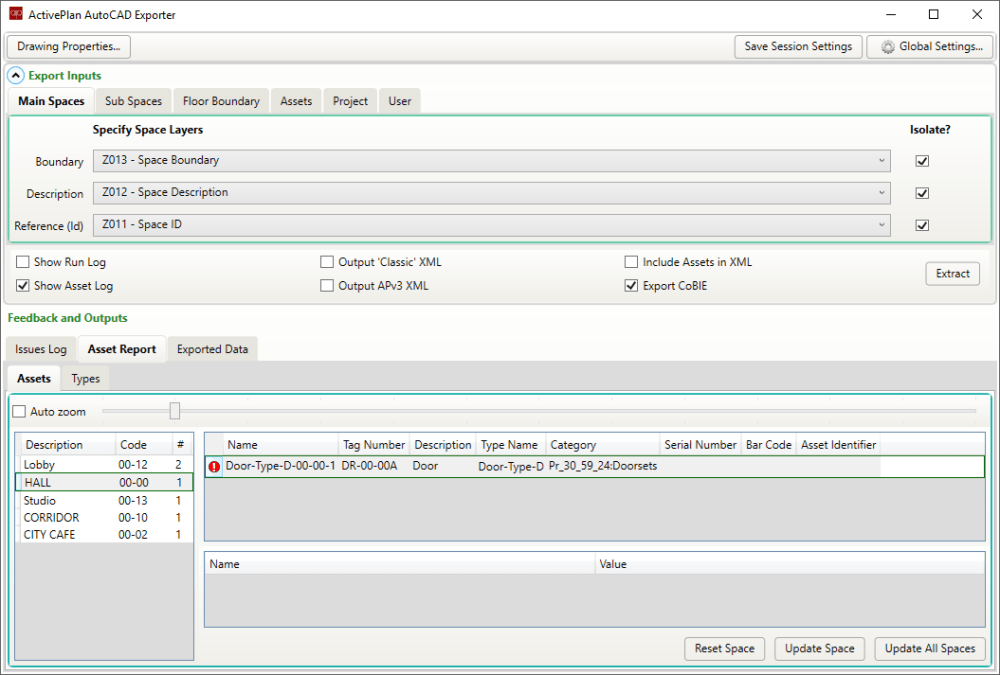Open Global Settings with gear icon
This screenshot has height=675, width=1000.
point(930,46)
